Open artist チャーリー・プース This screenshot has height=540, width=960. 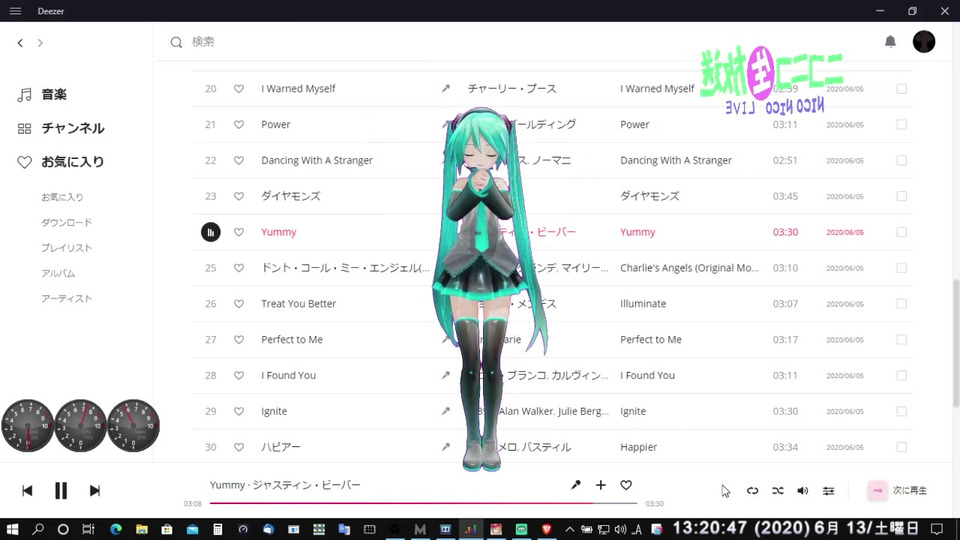[512, 89]
